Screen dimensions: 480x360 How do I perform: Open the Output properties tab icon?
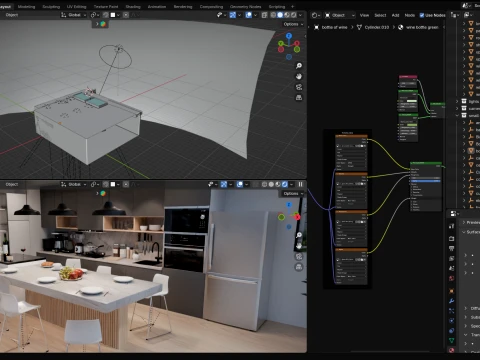[452, 248]
